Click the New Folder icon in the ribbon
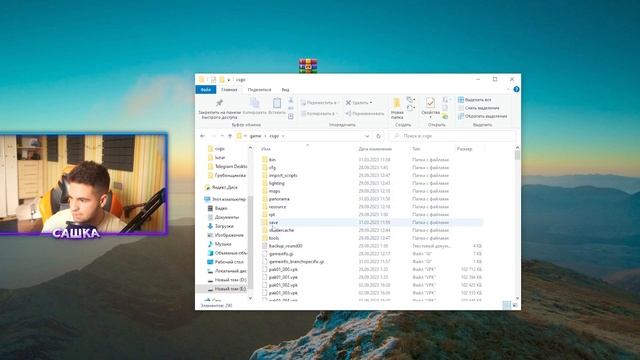 point(397,102)
